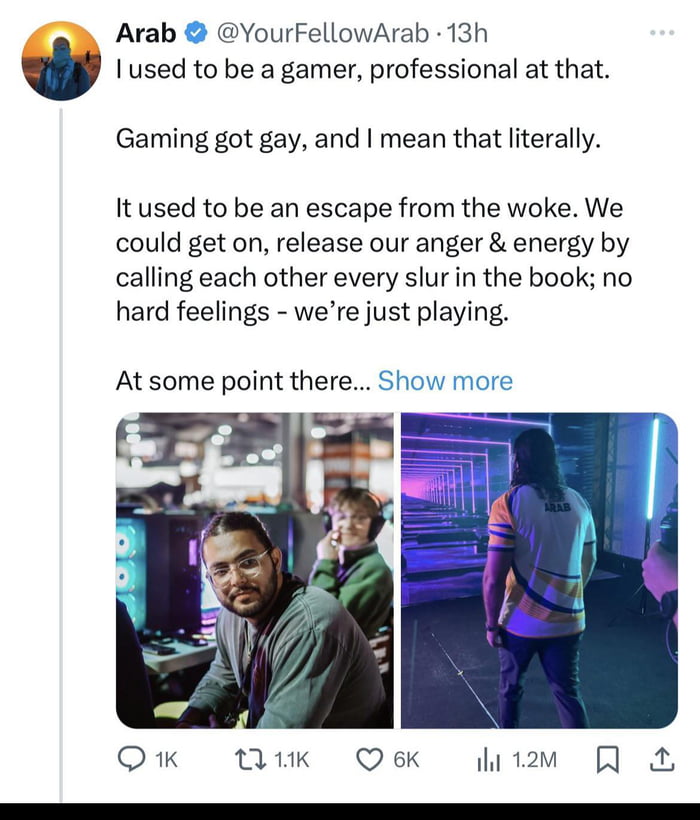This screenshot has height=820, width=700.
Task: Expand the post with "Show more"
Action: (x=445, y=381)
